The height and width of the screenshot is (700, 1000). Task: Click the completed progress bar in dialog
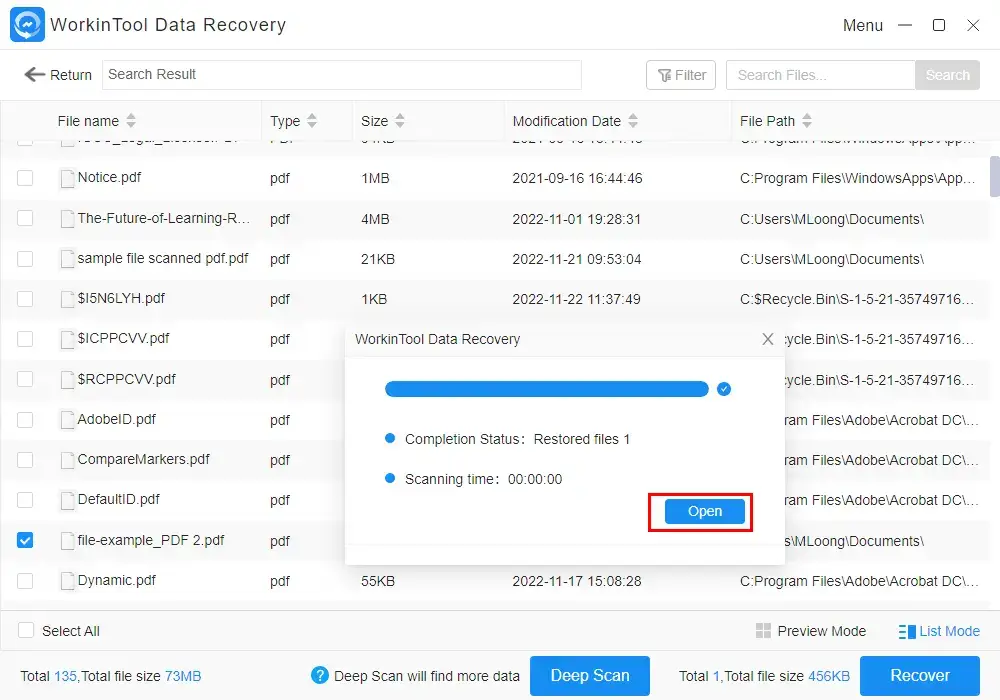click(547, 389)
